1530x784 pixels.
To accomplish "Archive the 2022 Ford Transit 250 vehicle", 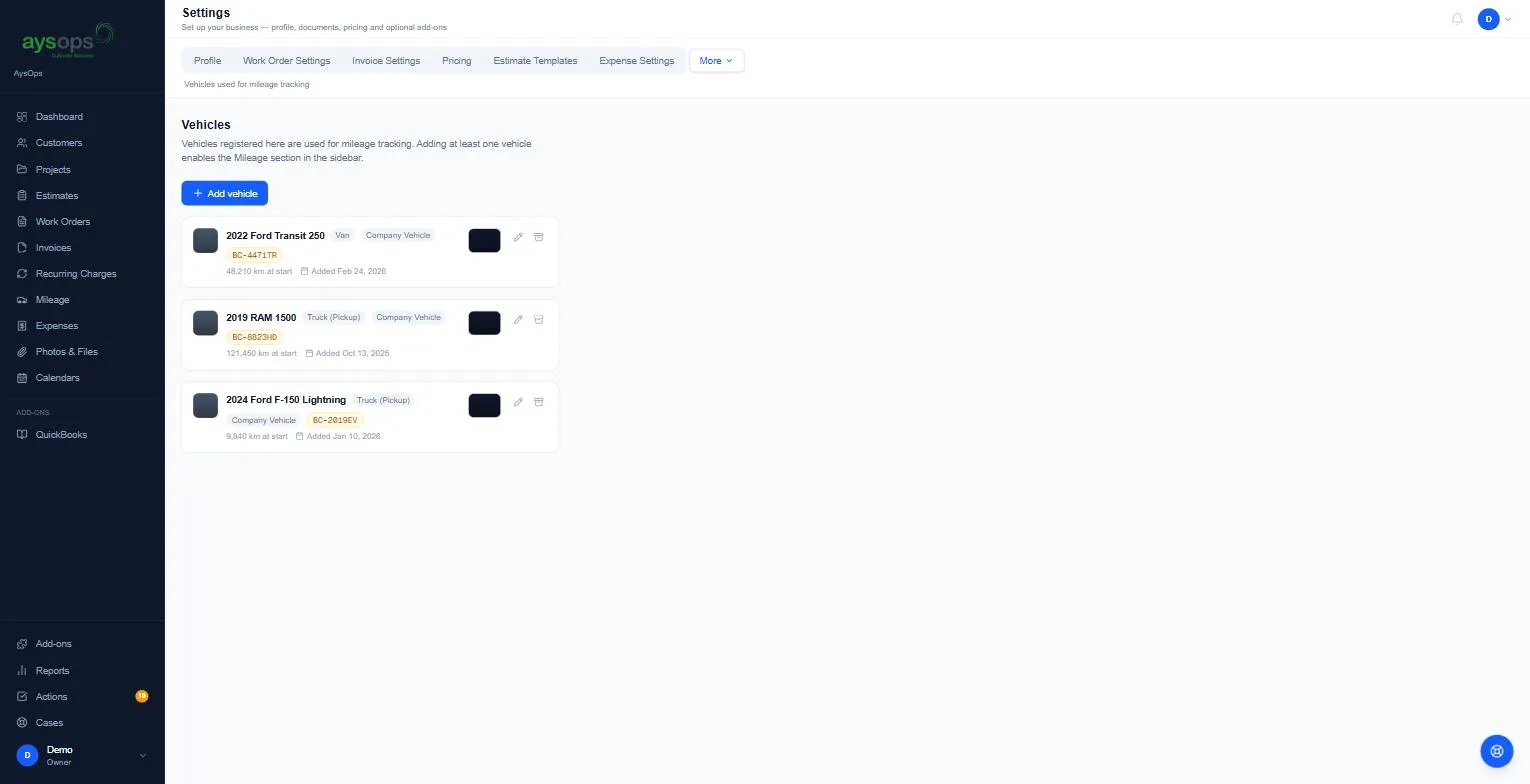I will tap(538, 237).
